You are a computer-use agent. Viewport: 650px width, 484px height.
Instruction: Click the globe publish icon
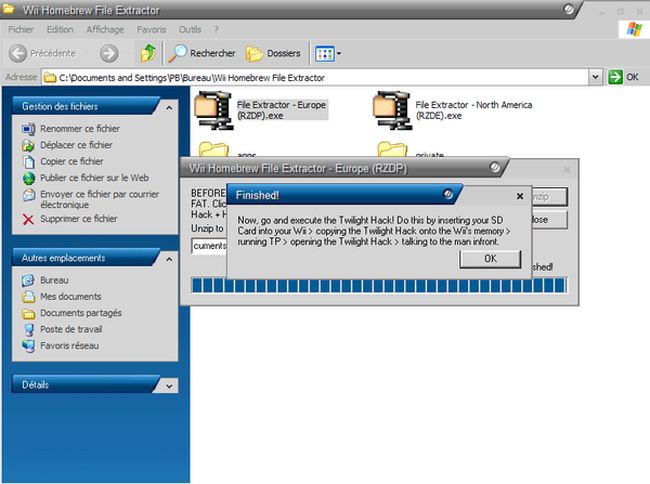coord(29,178)
